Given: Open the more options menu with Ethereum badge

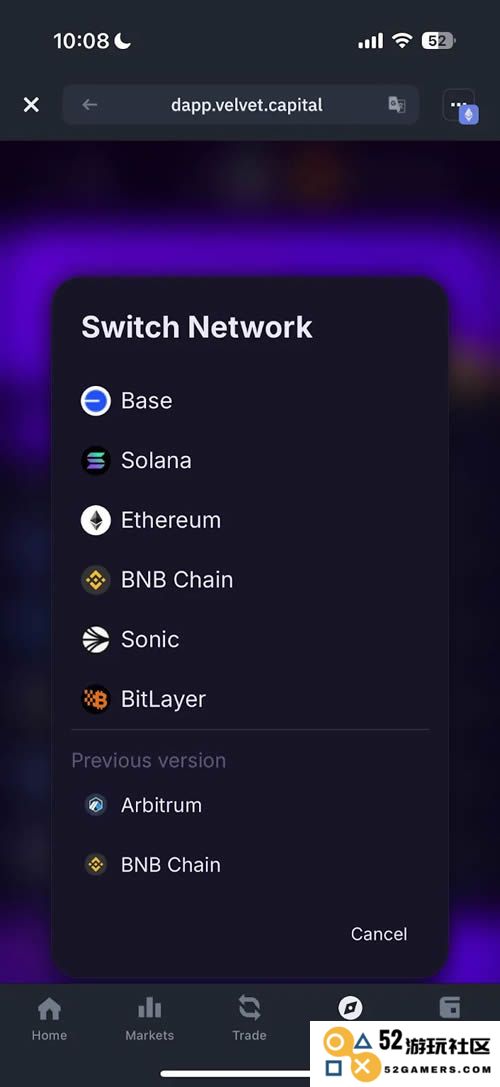Looking at the screenshot, I should pos(460,105).
